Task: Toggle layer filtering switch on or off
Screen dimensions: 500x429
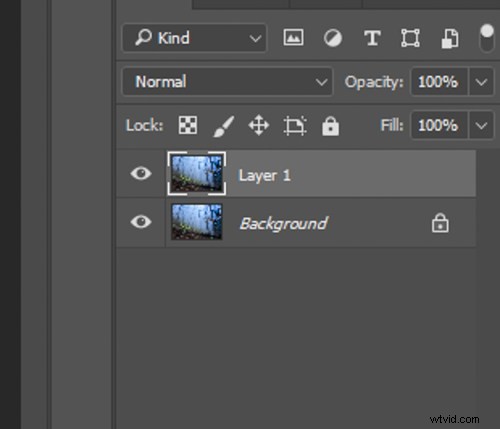Action: click(487, 38)
